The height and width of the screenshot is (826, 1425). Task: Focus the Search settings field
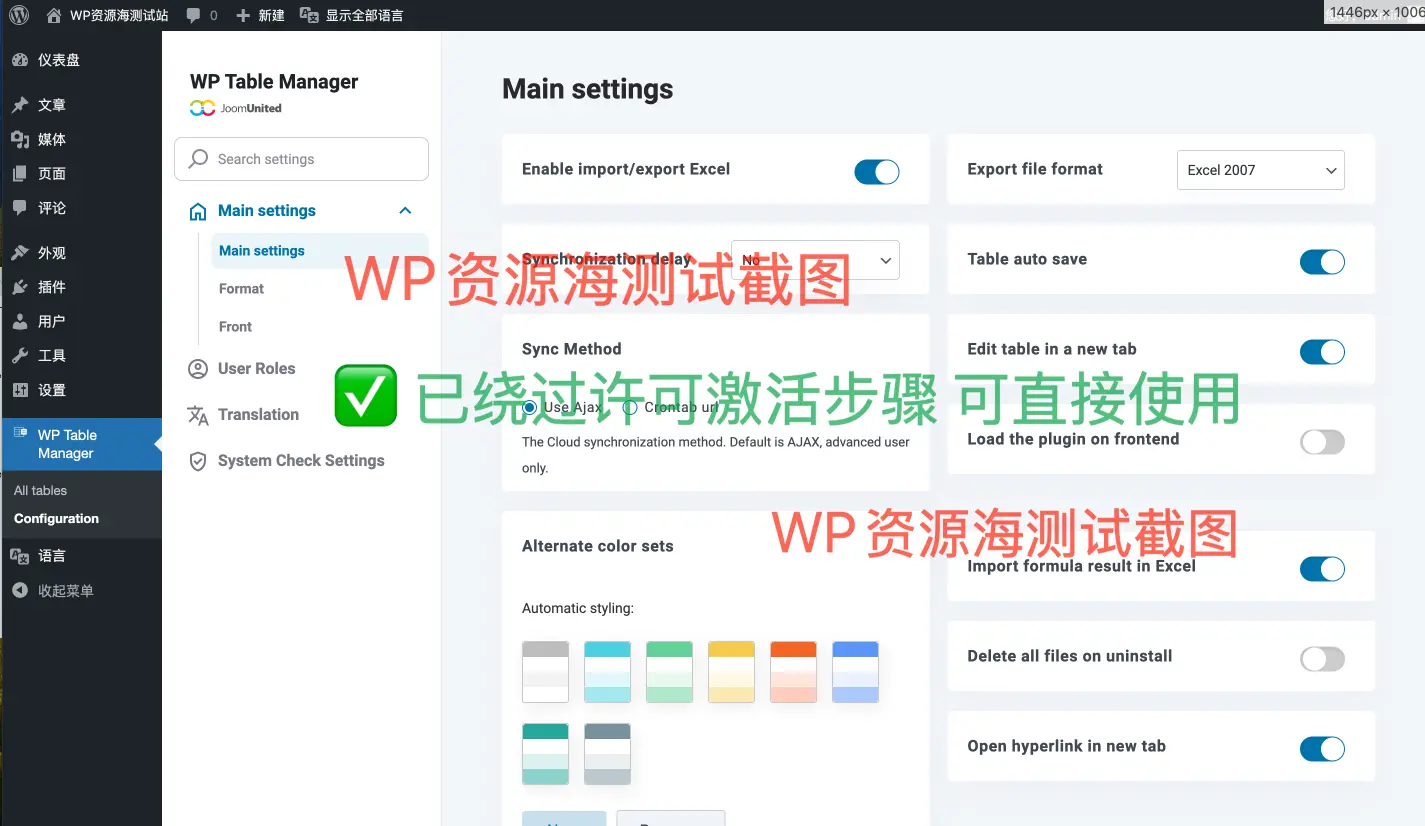pos(301,159)
